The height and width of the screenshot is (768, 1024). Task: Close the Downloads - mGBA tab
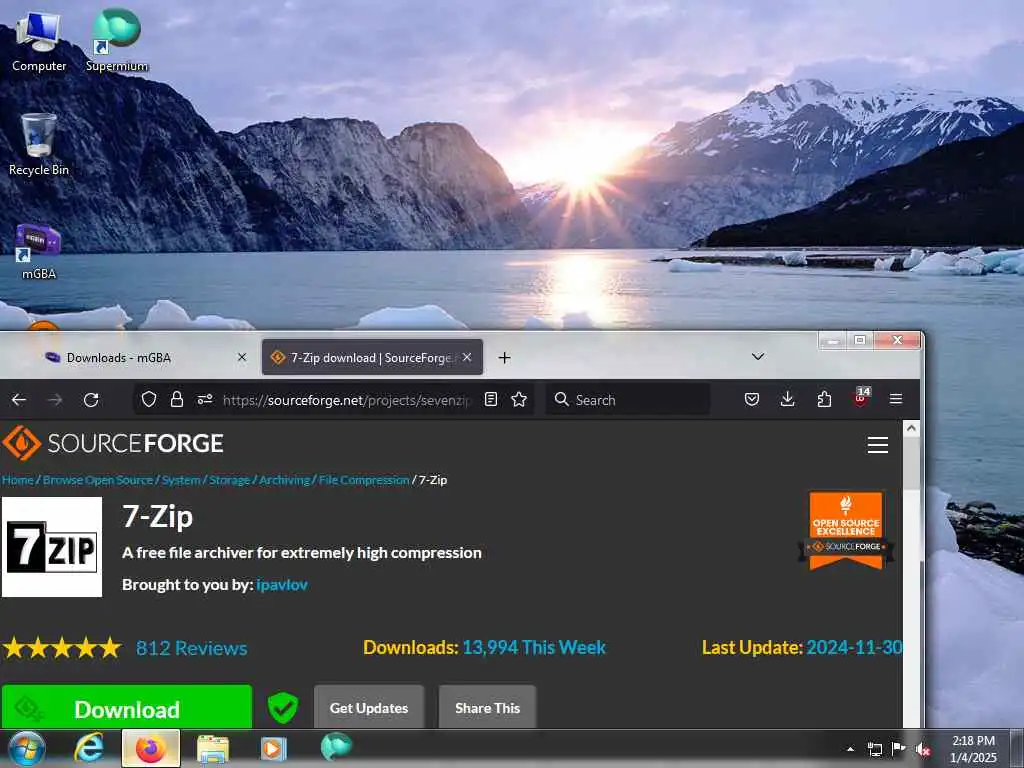pos(242,357)
